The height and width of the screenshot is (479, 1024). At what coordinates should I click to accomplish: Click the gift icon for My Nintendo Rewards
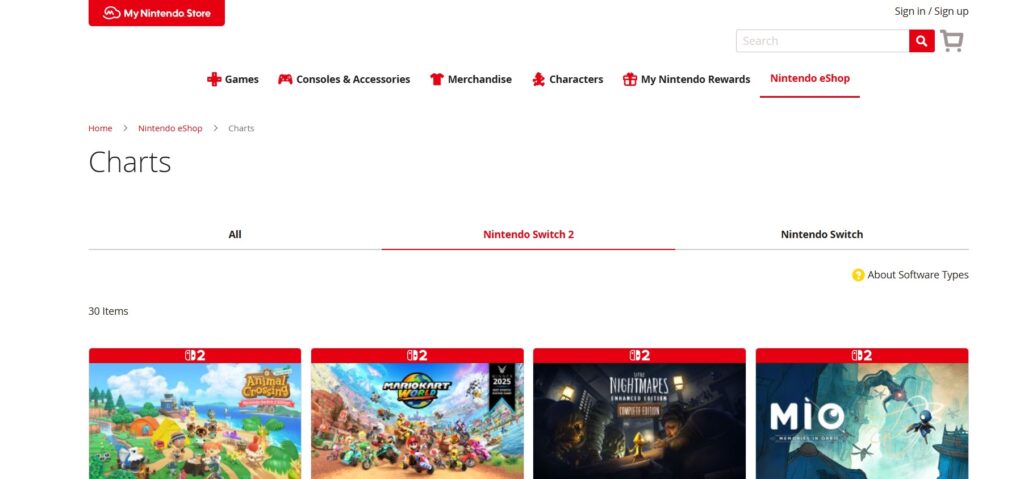630,79
